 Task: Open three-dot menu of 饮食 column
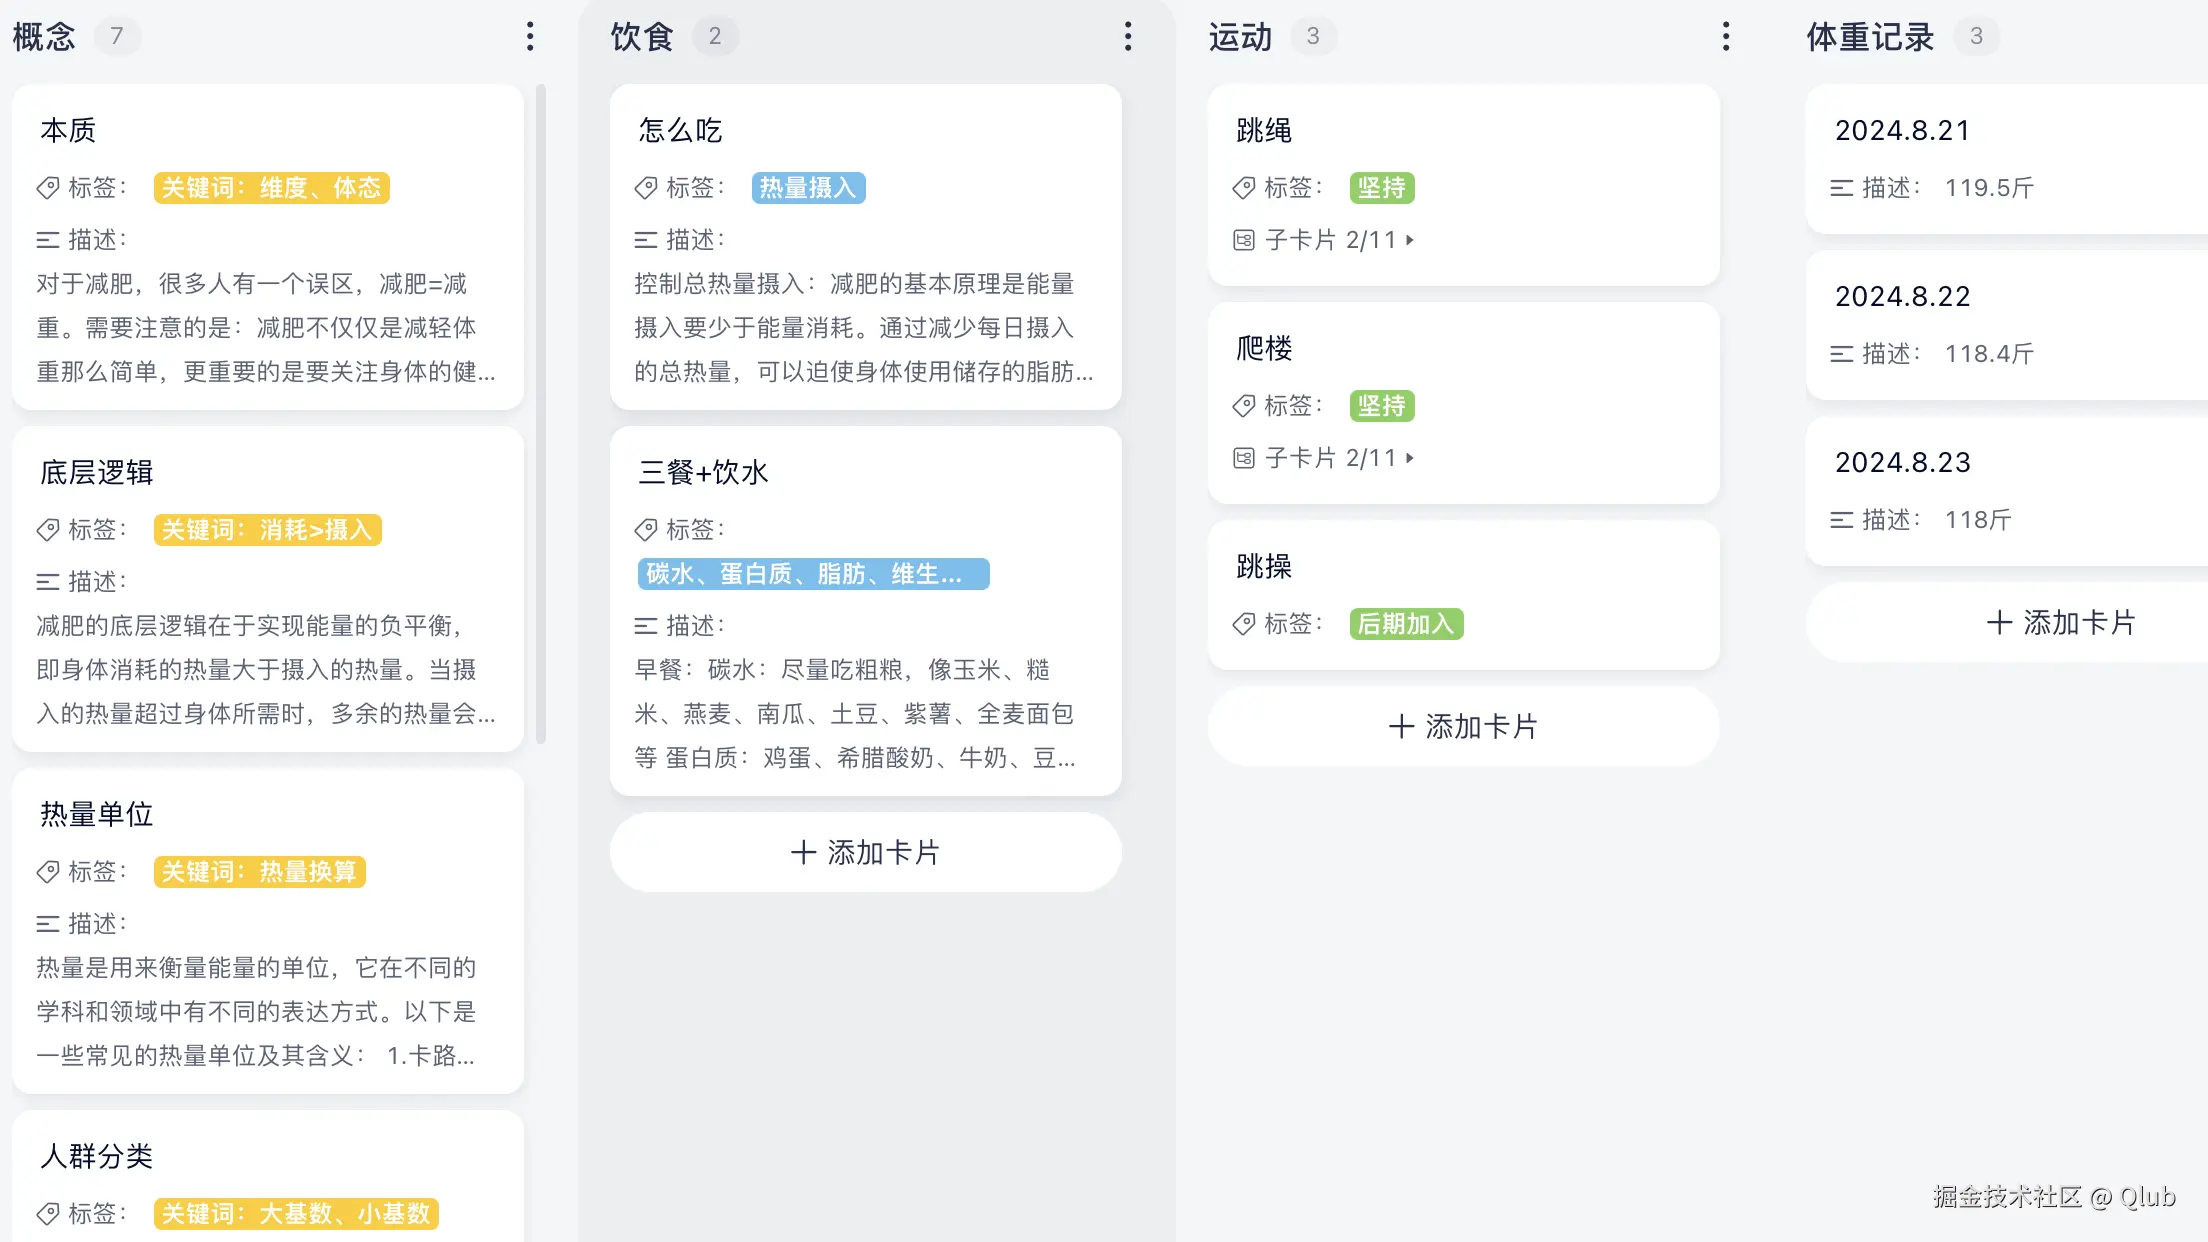tap(1128, 37)
